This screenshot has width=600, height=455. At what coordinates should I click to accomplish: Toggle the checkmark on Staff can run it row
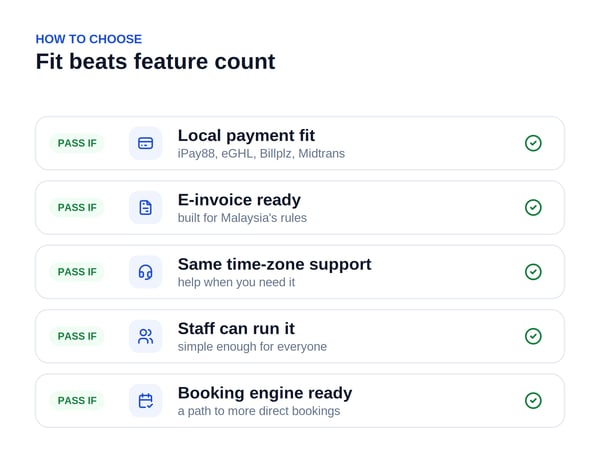coord(533,336)
